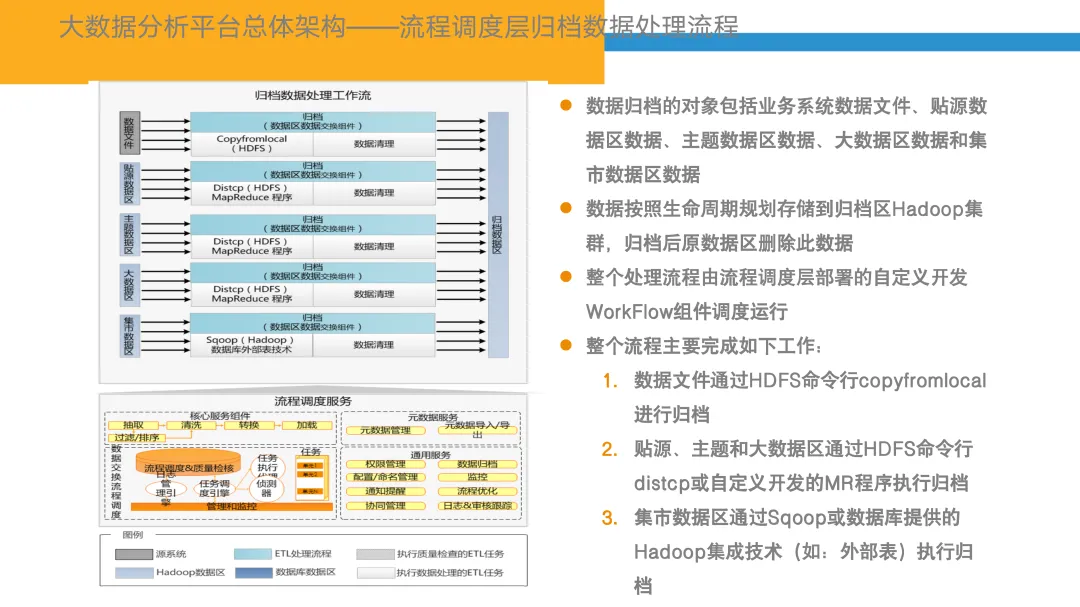The image size is (1080, 607).
Task: Click 数据清理 in the Copyfromlocal row
Action: [x=374, y=143]
